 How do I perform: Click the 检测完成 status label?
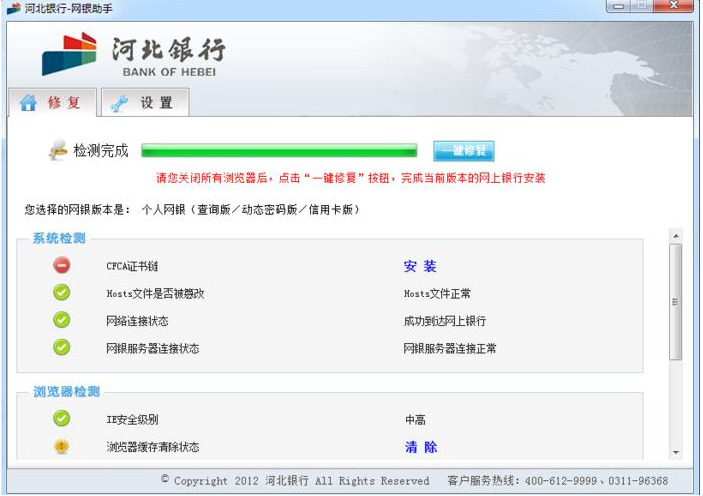(x=101, y=150)
